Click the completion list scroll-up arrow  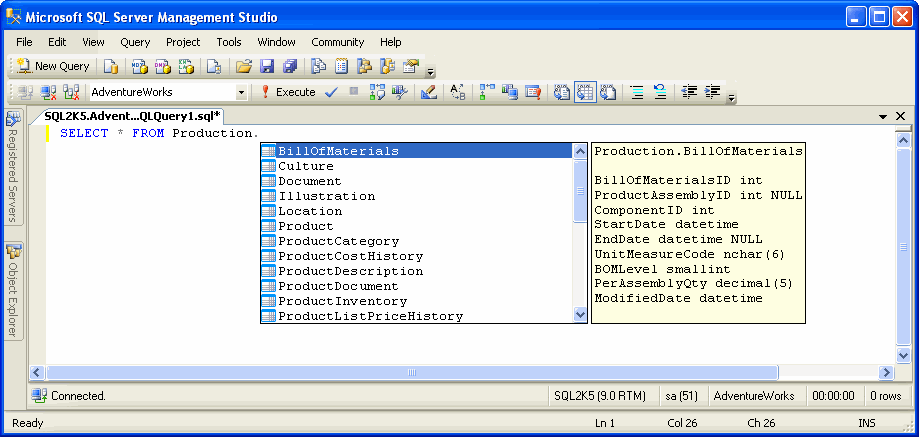580,151
